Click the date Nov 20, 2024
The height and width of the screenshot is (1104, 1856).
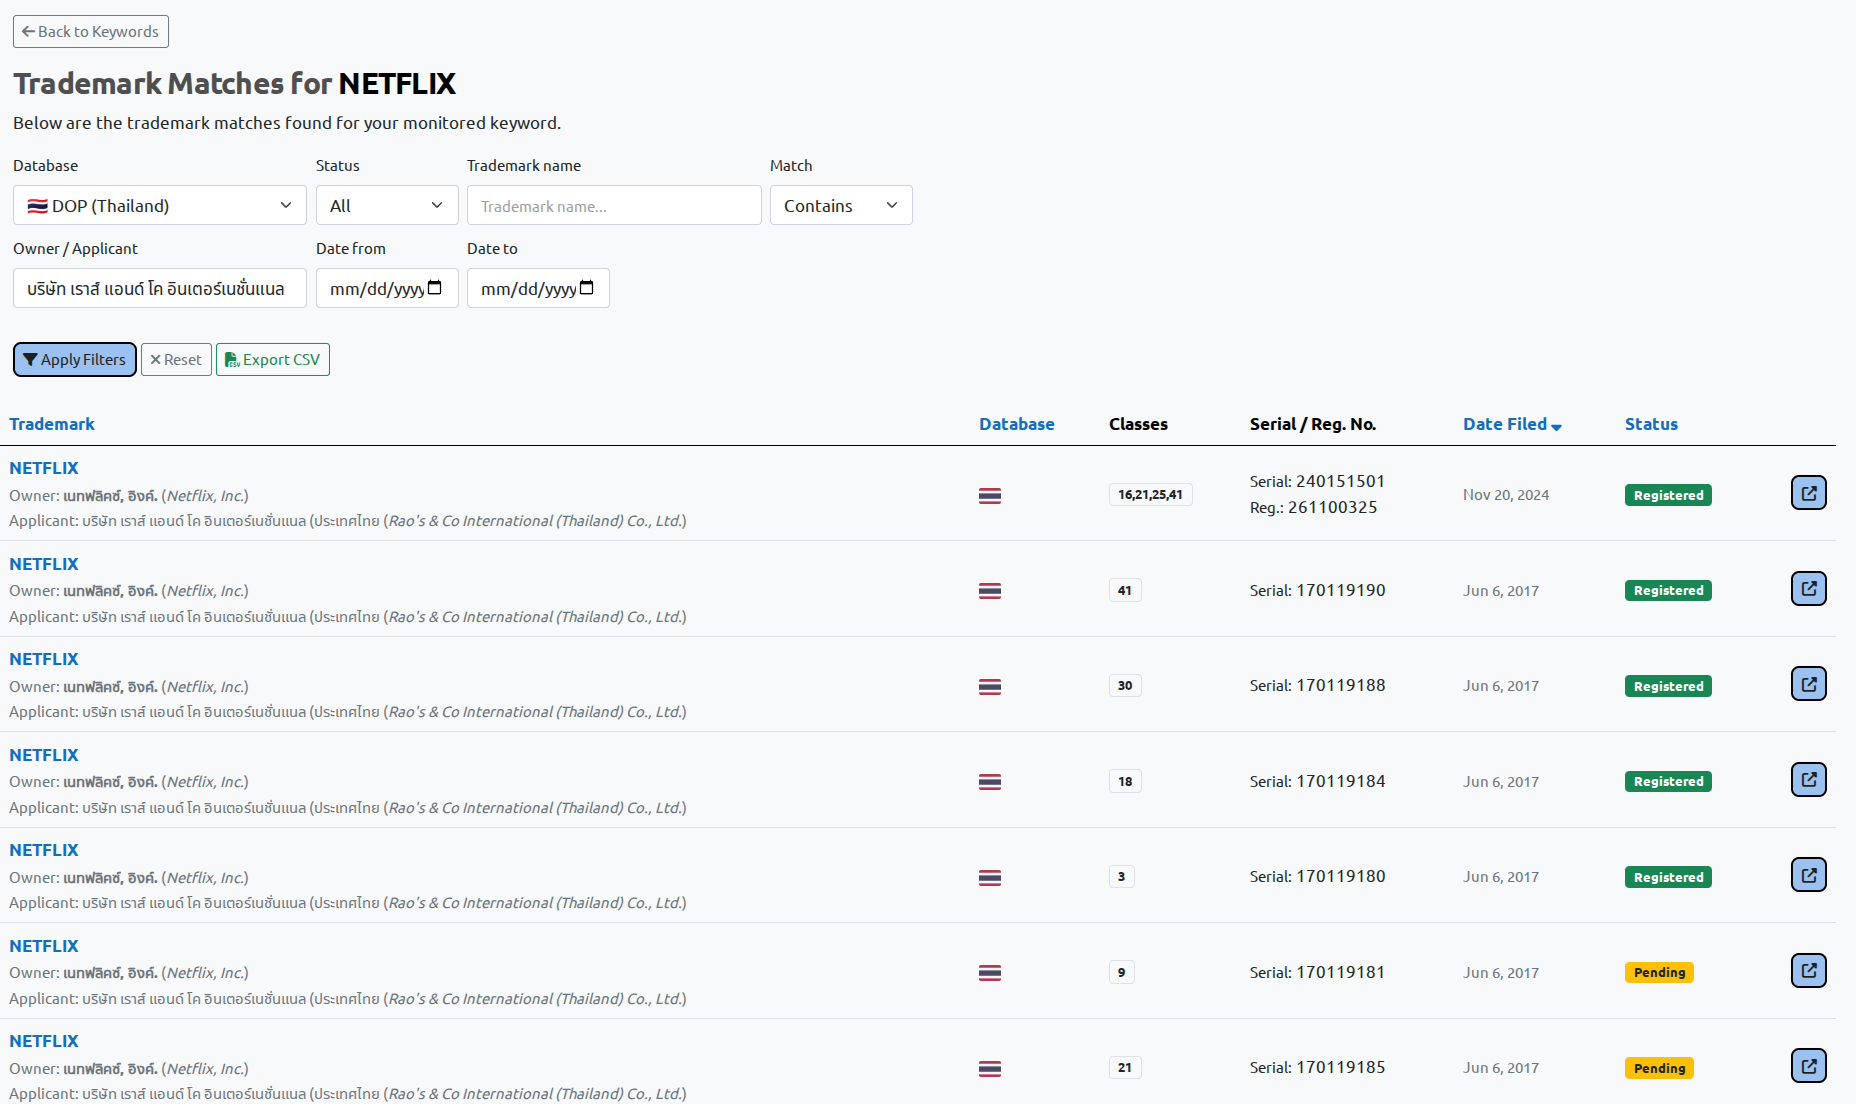point(1506,495)
